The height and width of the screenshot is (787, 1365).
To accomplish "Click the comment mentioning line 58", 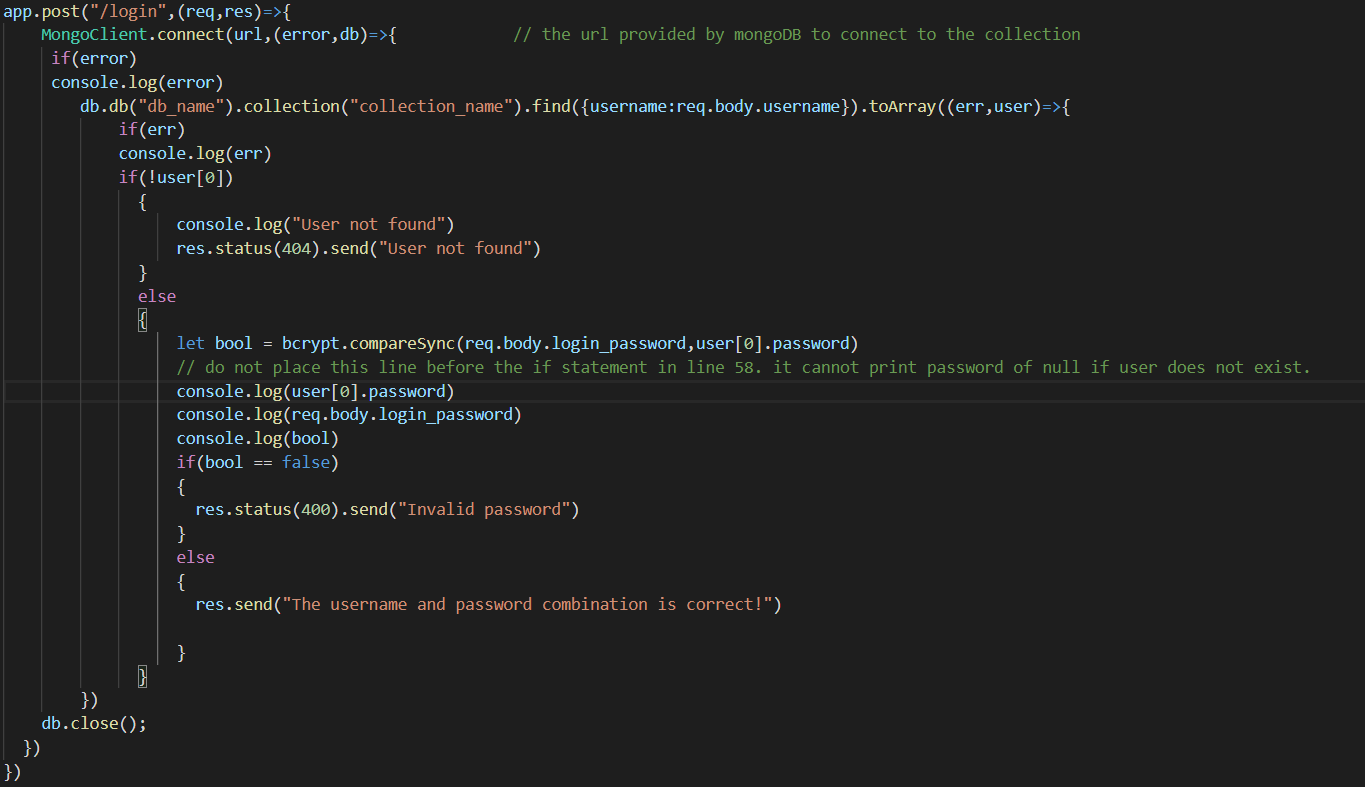I will pyautogui.click(x=743, y=367).
